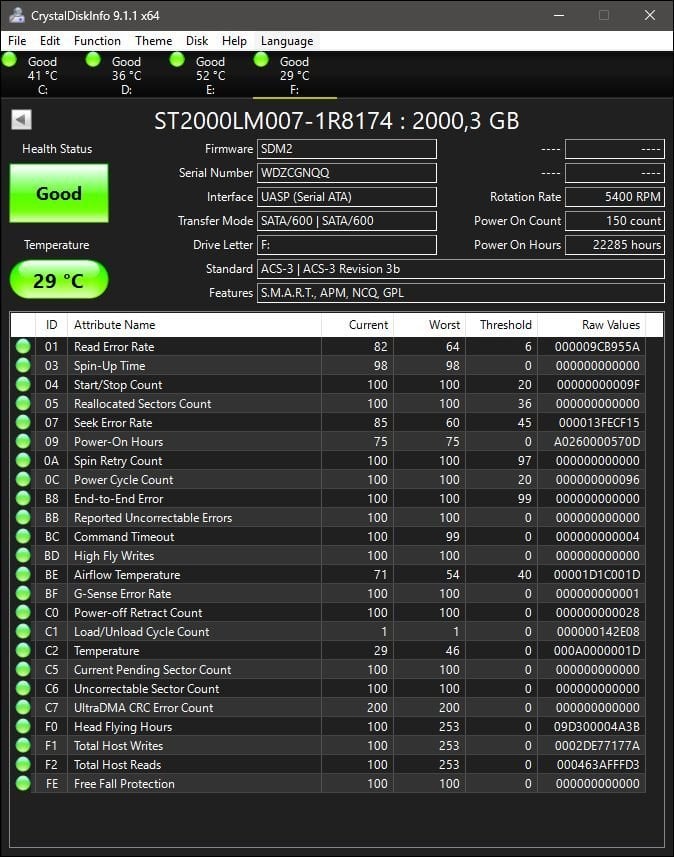Open the Help menu
Image resolution: width=674 pixels, height=857 pixels.
(234, 41)
